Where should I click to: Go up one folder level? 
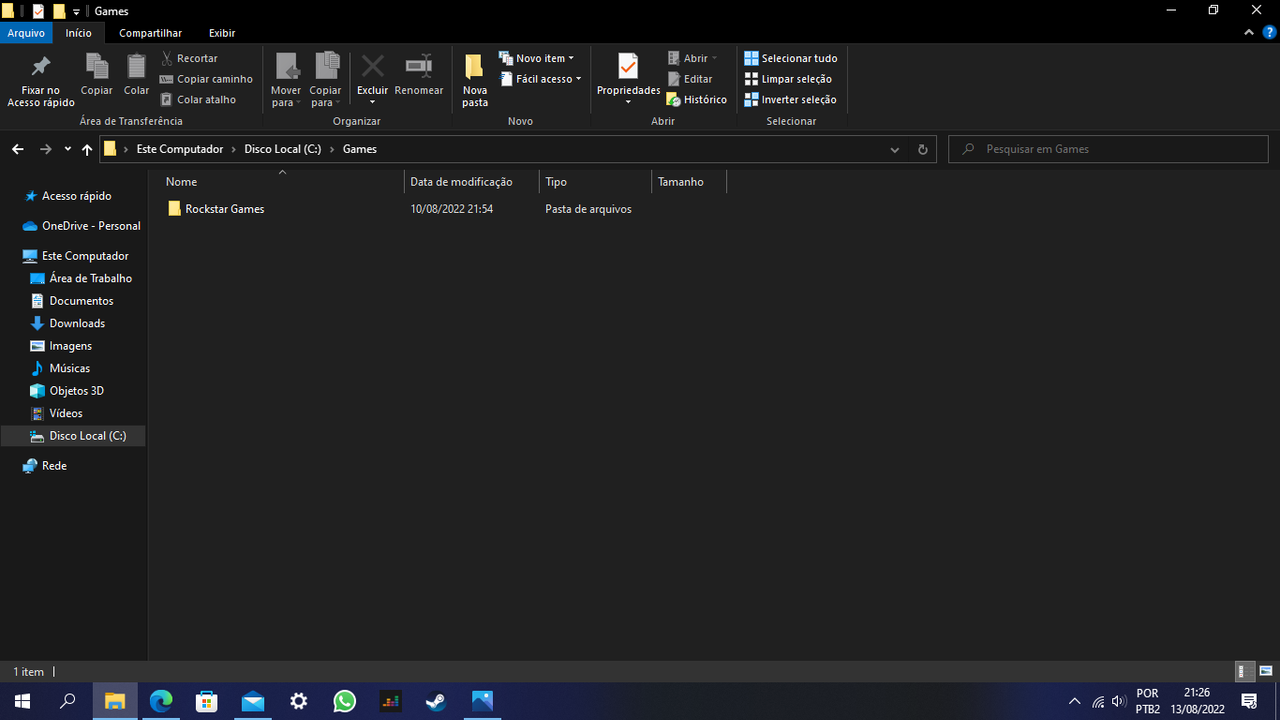87,149
